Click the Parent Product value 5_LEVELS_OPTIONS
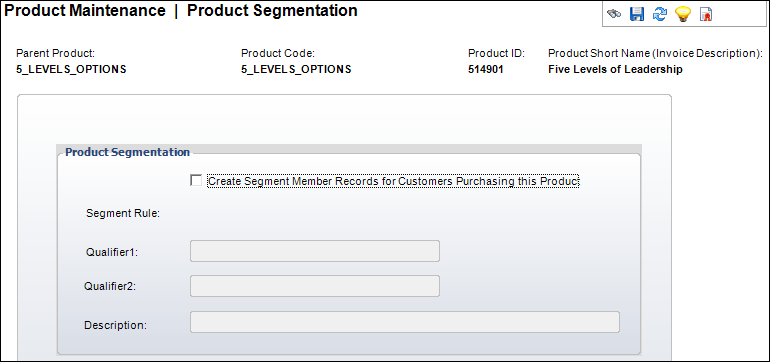The width and height of the screenshot is (770, 362). [x=71, y=69]
